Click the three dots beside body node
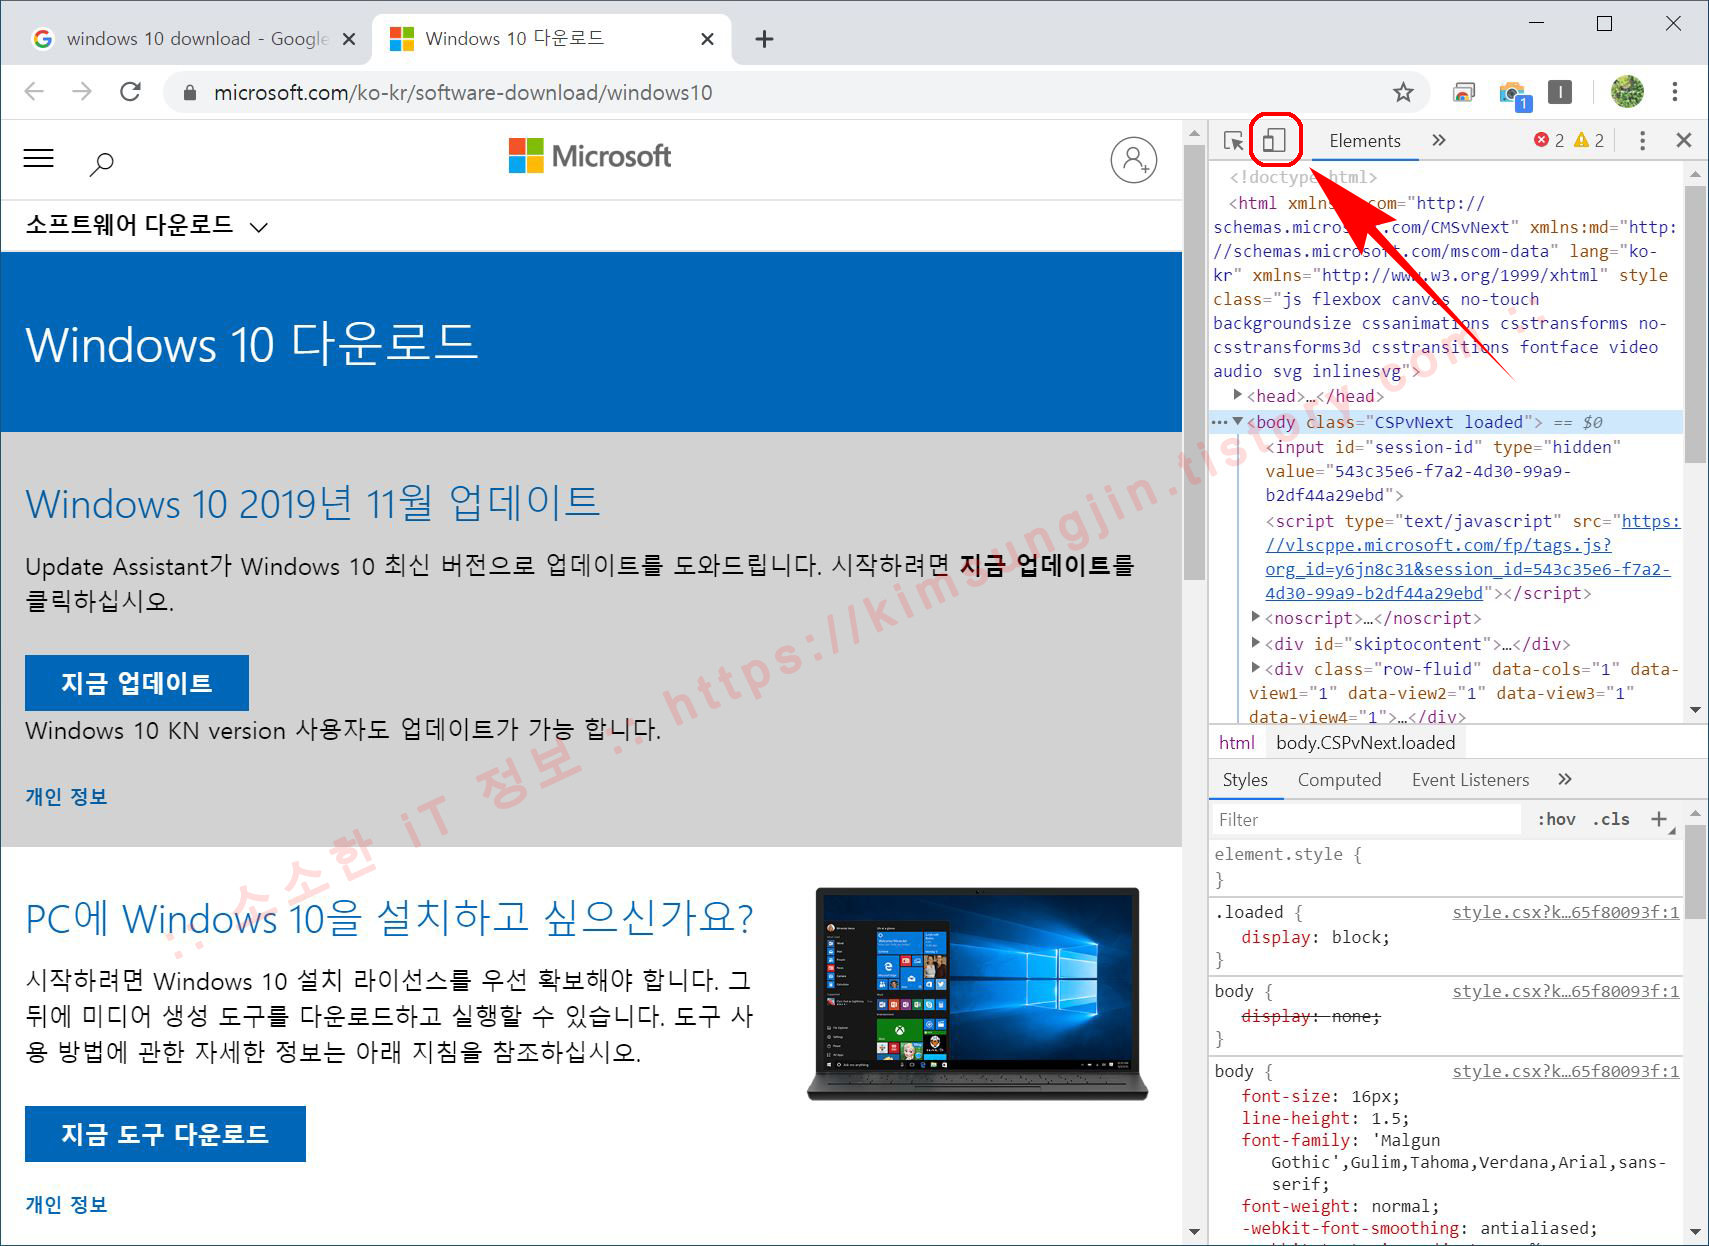This screenshot has height=1246, width=1709. (1220, 422)
